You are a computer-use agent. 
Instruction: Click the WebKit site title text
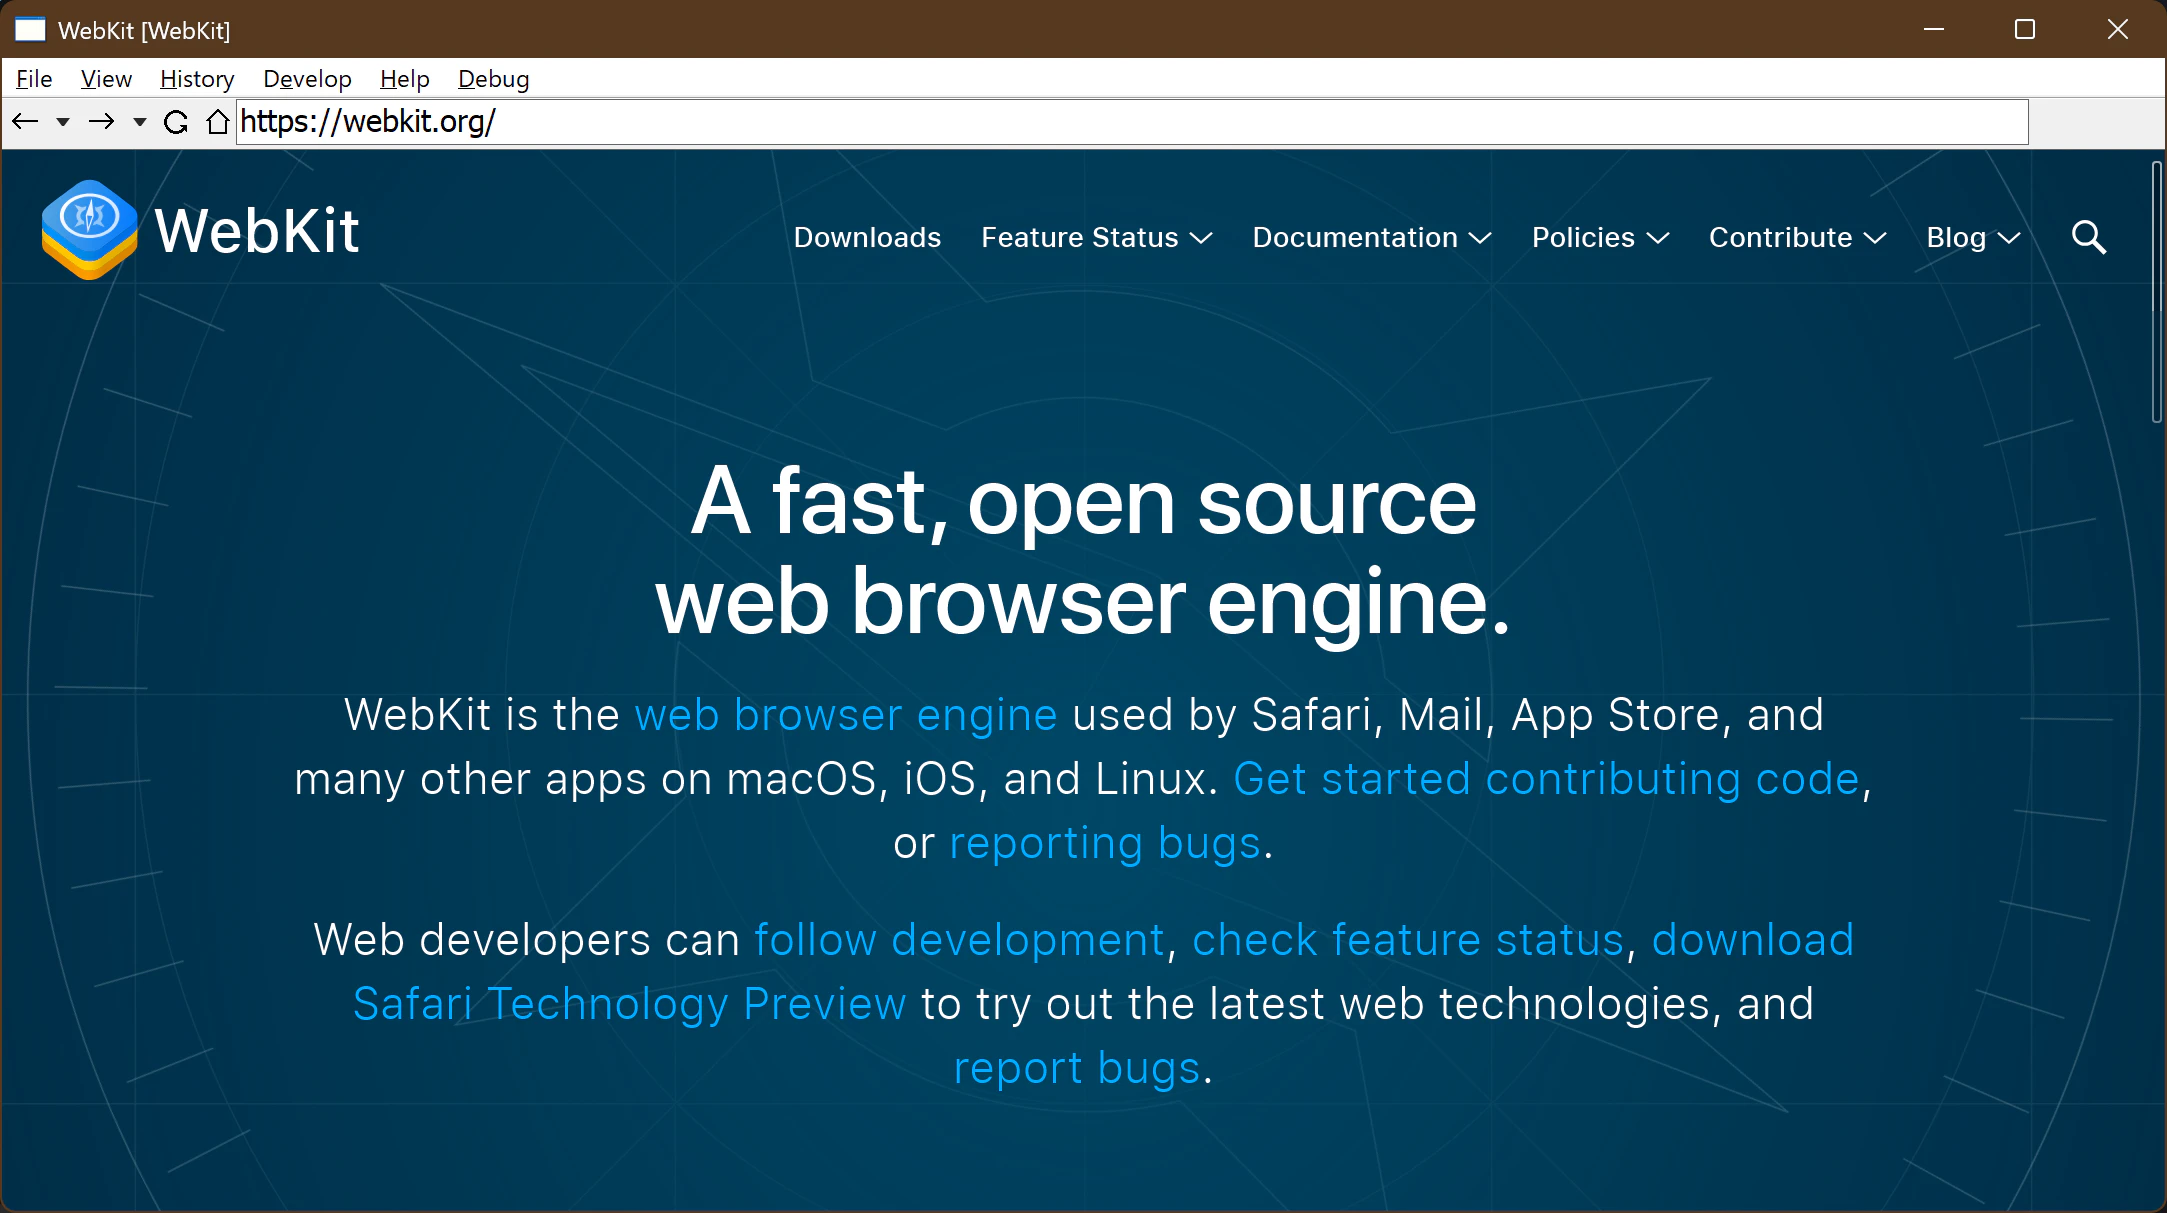tap(257, 231)
